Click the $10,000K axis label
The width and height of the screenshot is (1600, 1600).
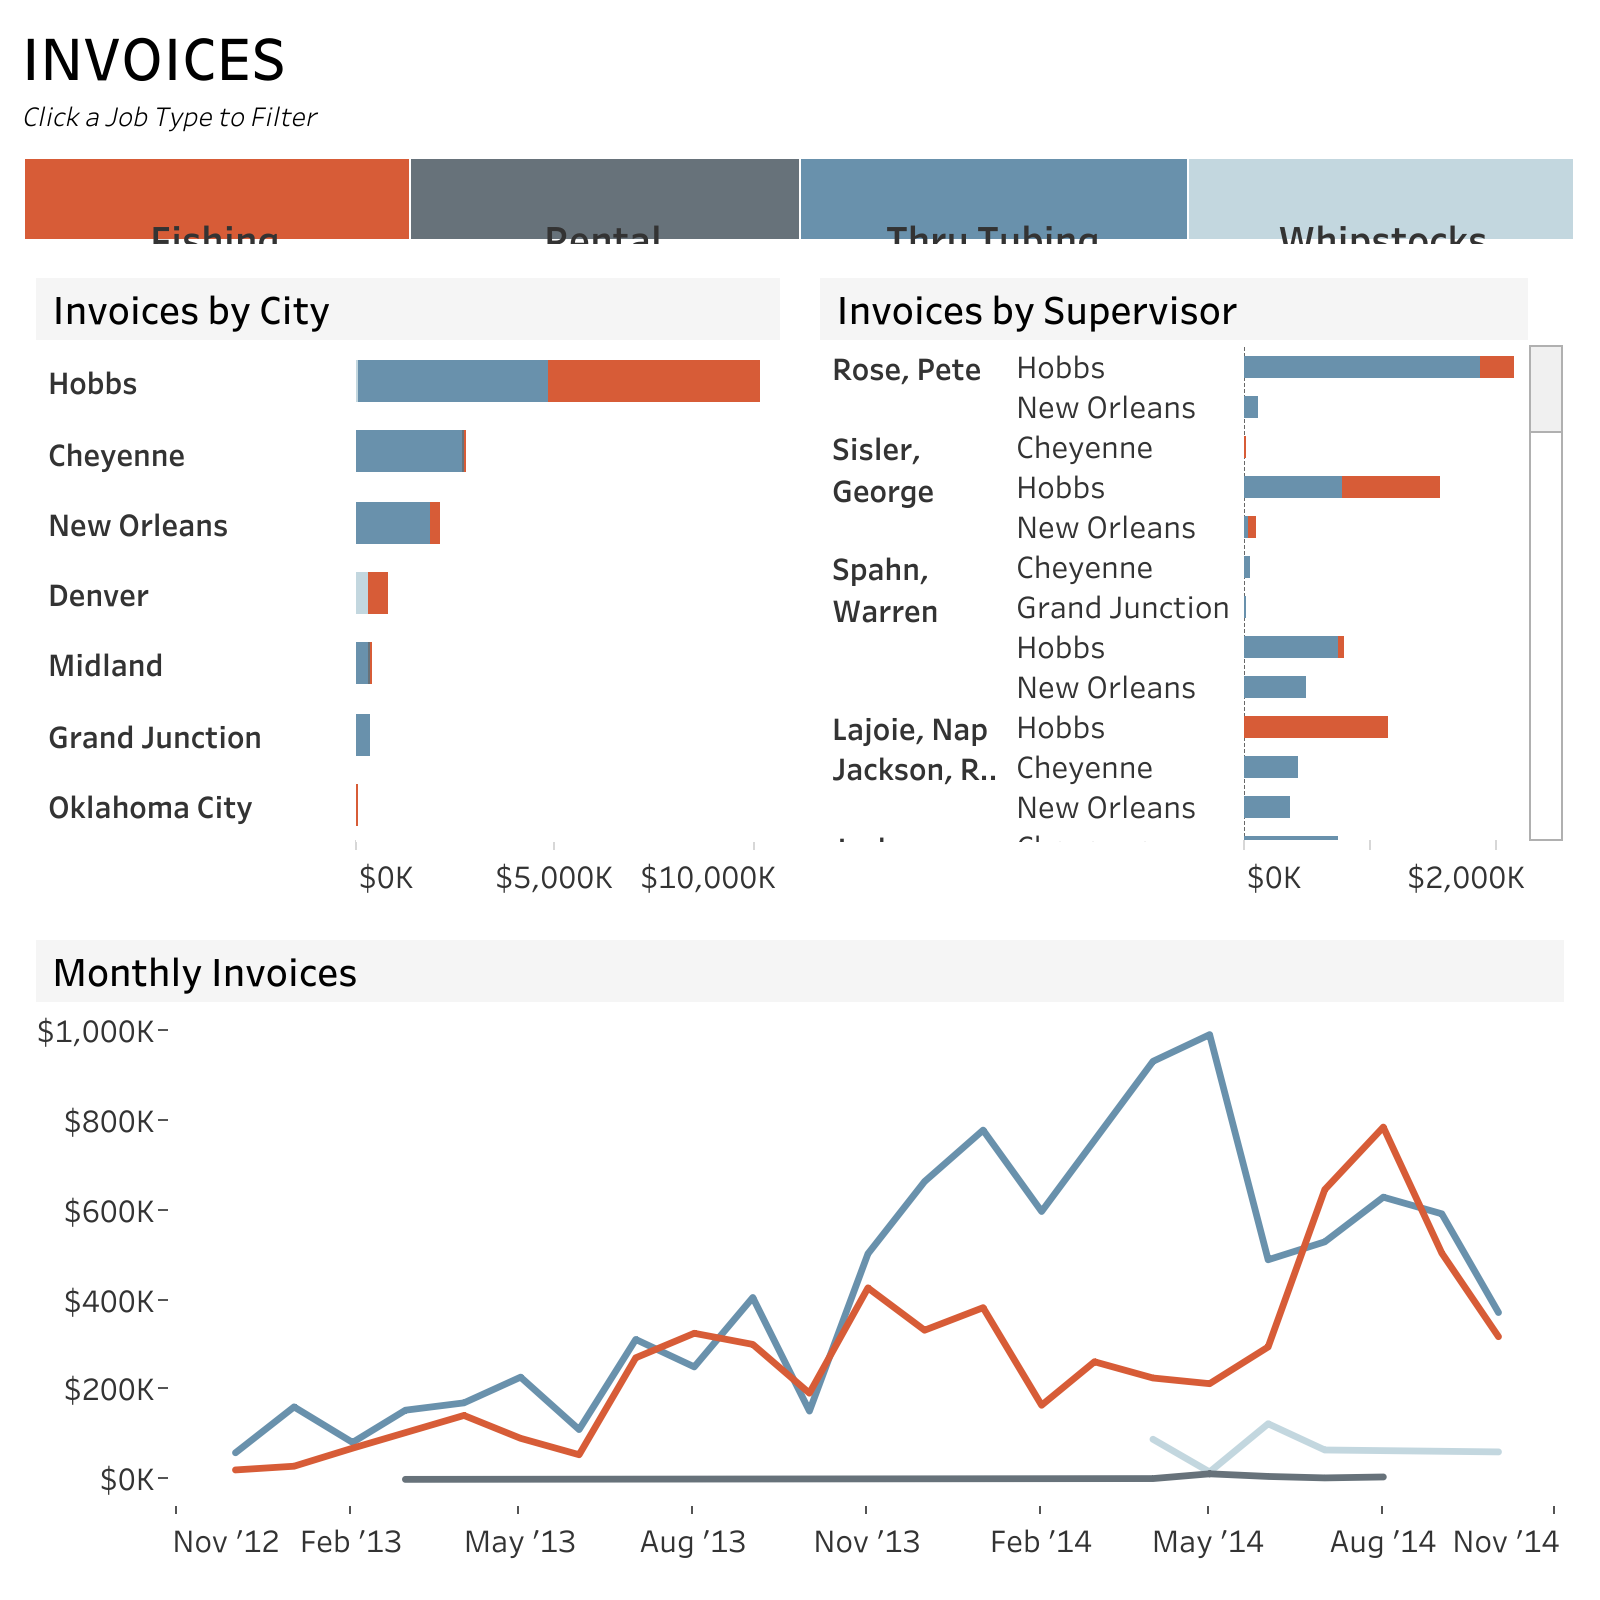tap(708, 878)
